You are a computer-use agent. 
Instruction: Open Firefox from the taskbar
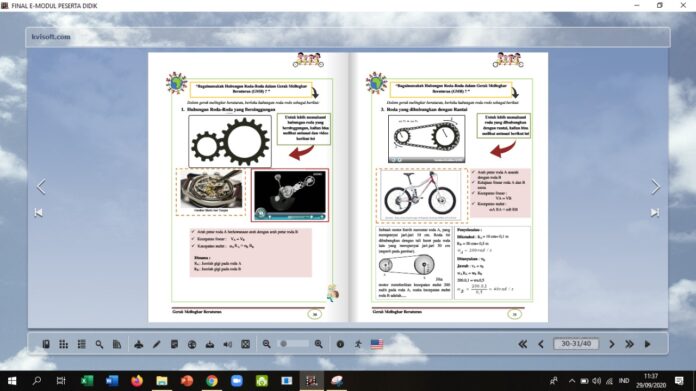137,381
